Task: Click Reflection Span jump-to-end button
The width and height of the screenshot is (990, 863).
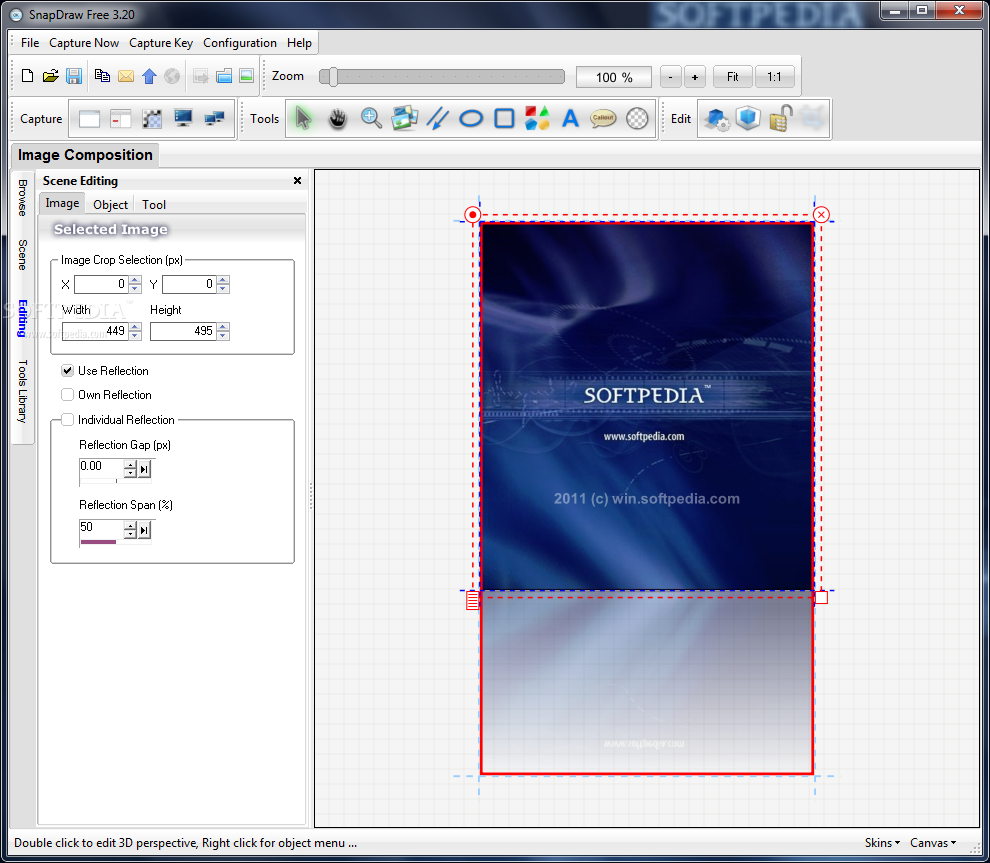Action: pos(145,530)
